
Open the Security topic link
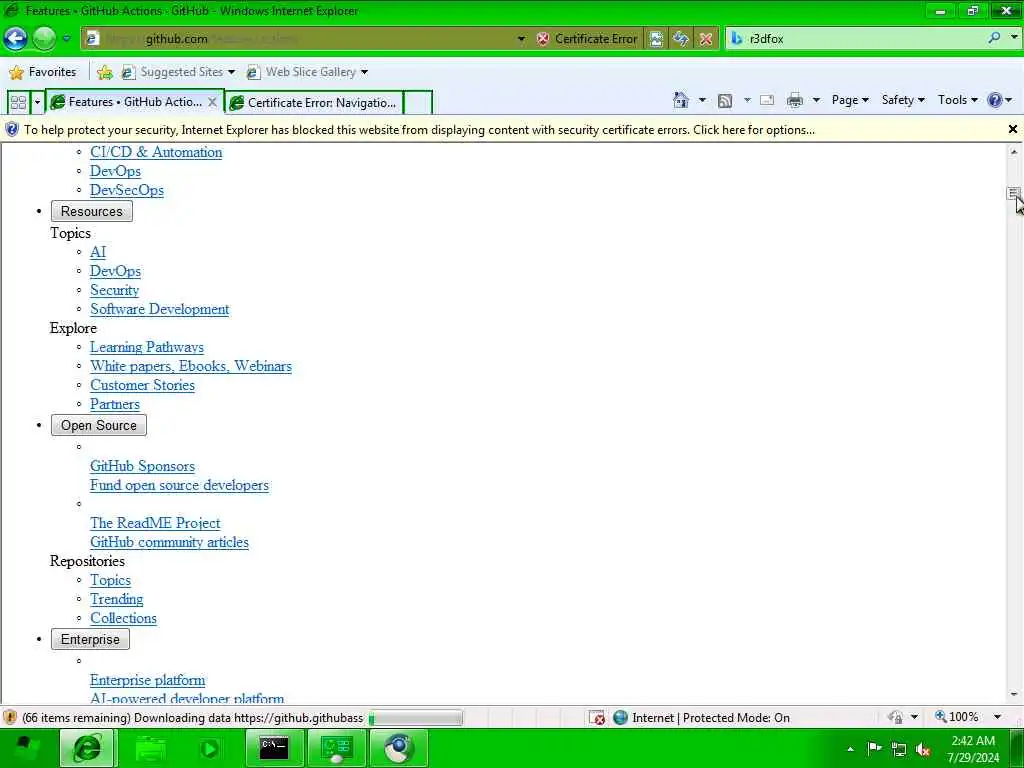pos(114,290)
